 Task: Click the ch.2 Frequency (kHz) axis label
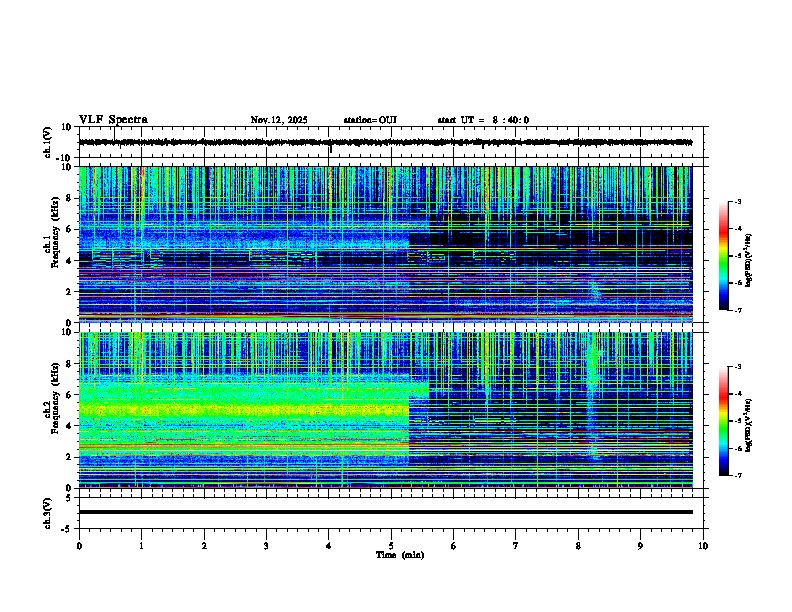(52, 398)
